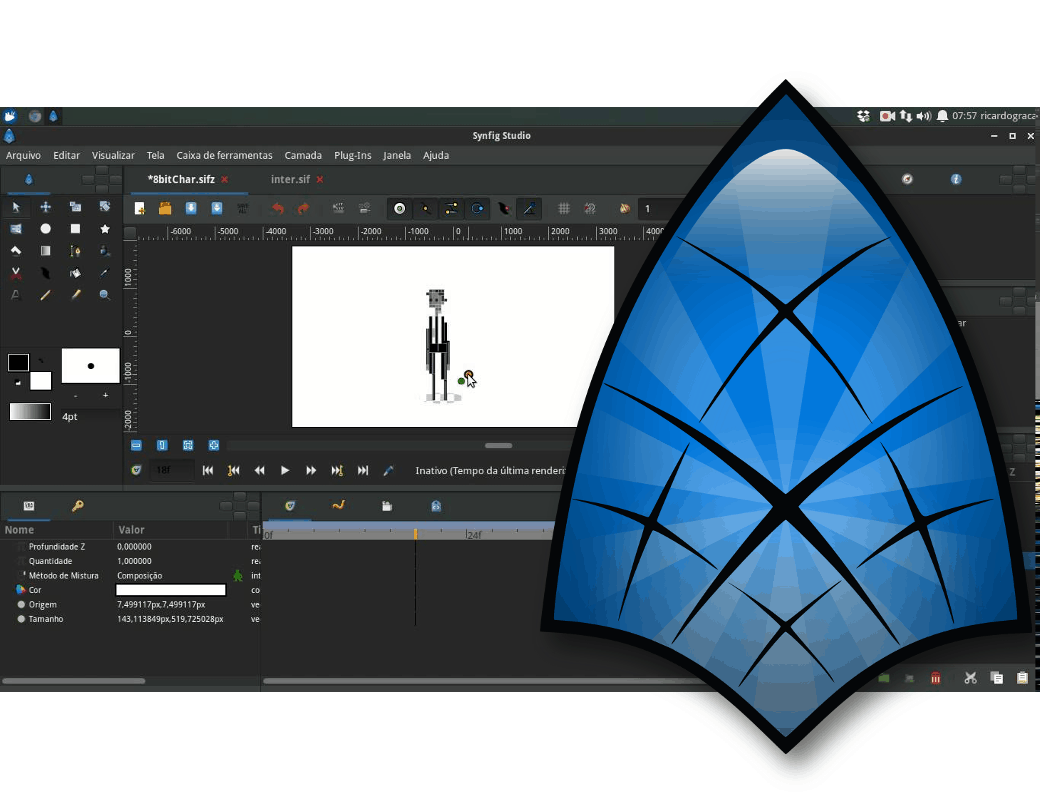
Task: Open the curves panel tab
Action: tap(338, 505)
